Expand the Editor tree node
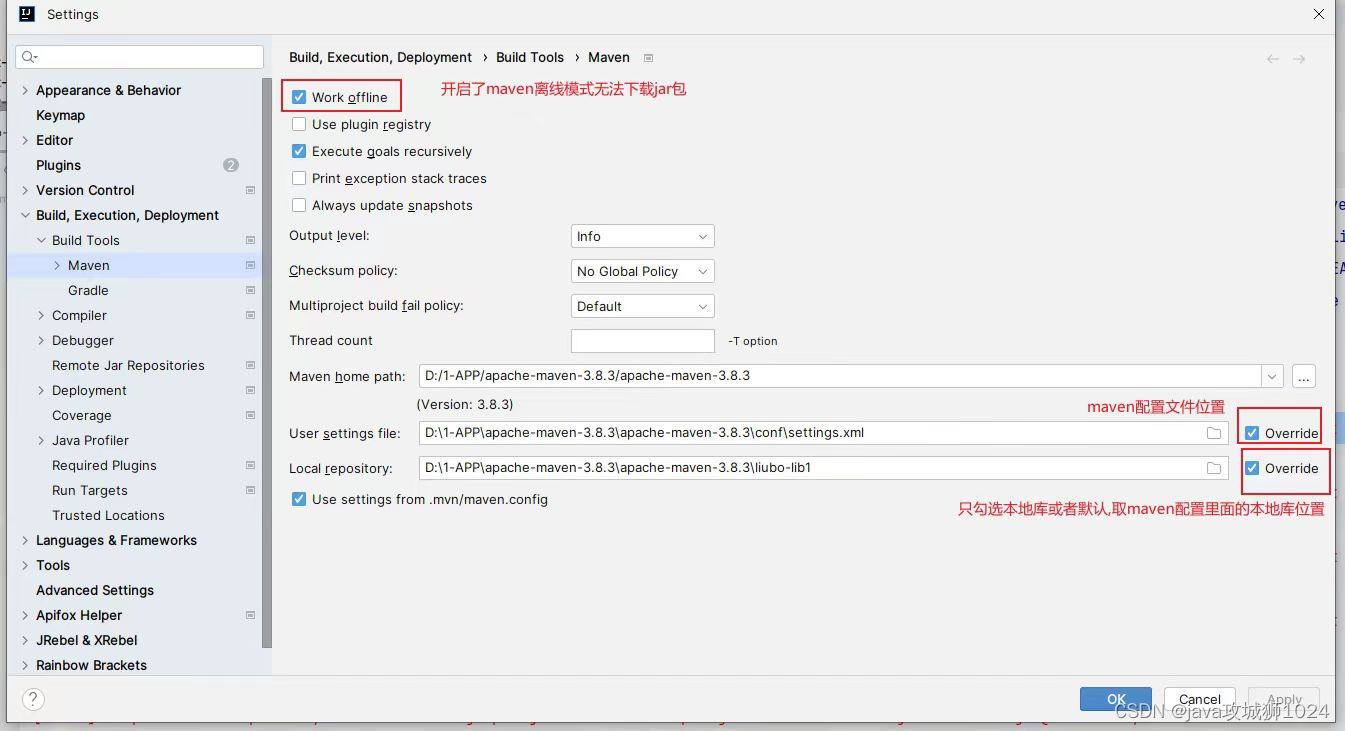This screenshot has width=1345, height=731. (25, 140)
